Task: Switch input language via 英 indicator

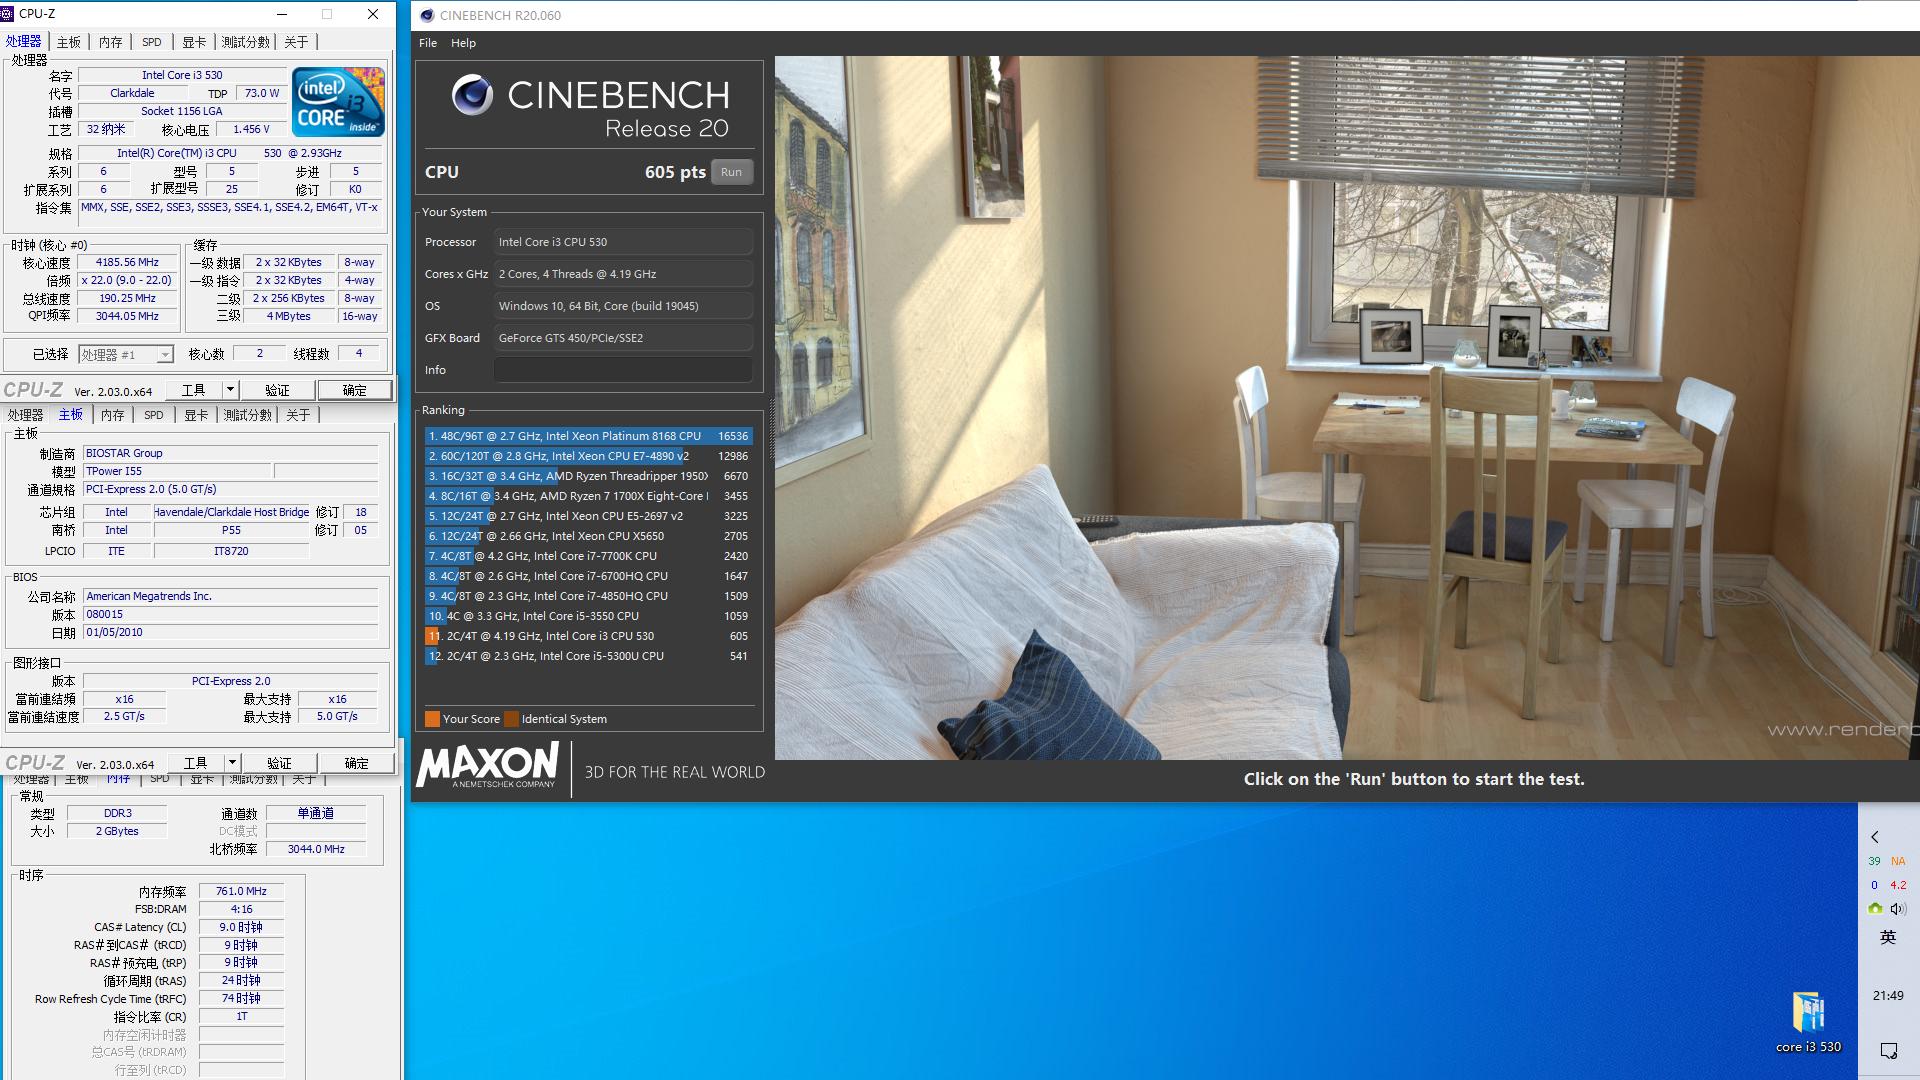Action: pos(1888,937)
